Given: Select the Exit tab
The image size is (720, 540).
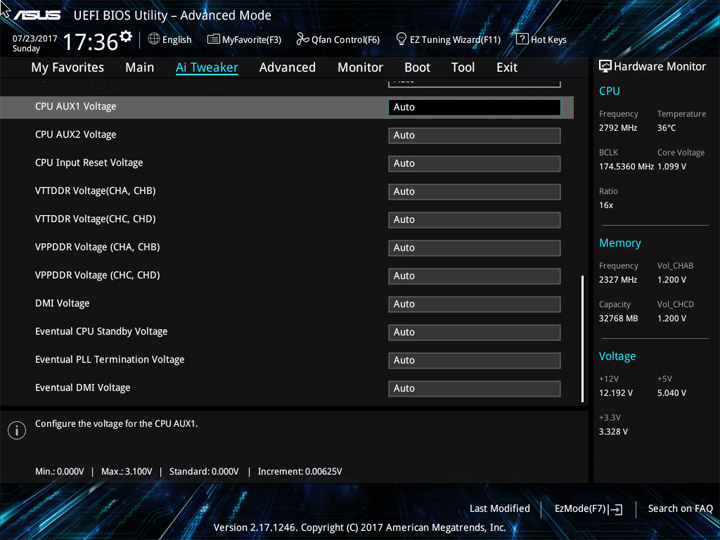Looking at the screenshot, I should [x=507, y=68].
